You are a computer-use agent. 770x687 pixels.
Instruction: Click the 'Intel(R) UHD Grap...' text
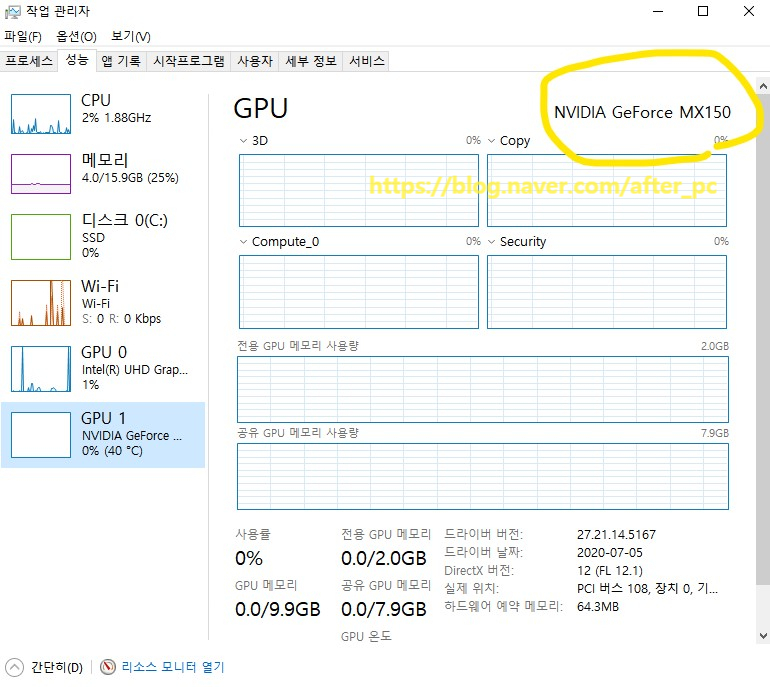tap(135, 370)
